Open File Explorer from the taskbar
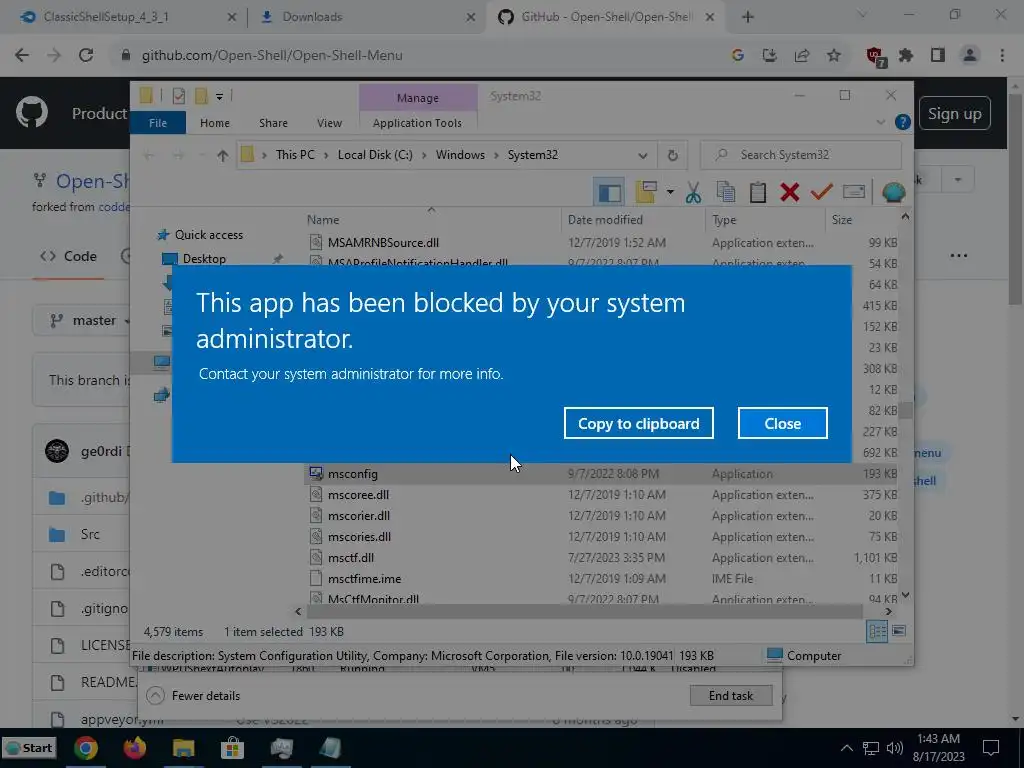The width and height of the screenshot is (1024, 768). click(184, 748)
